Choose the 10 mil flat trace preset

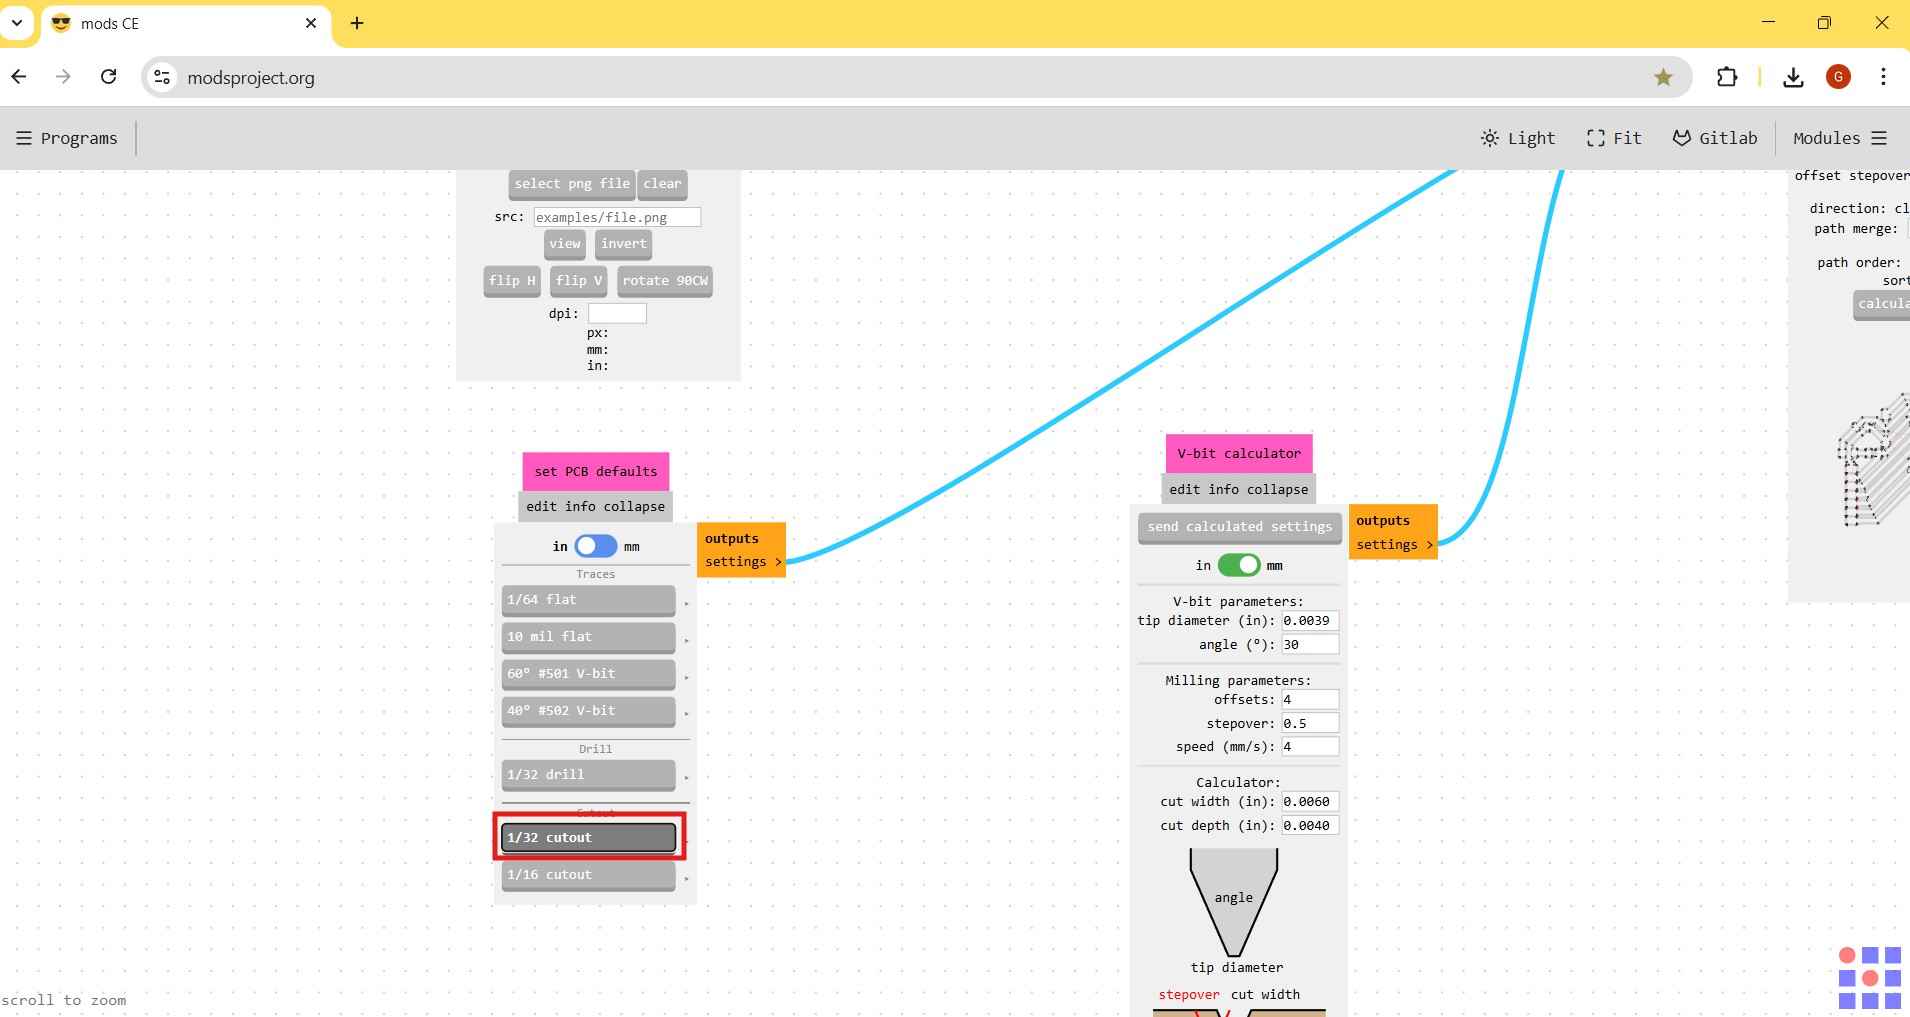tap(588, 637)
